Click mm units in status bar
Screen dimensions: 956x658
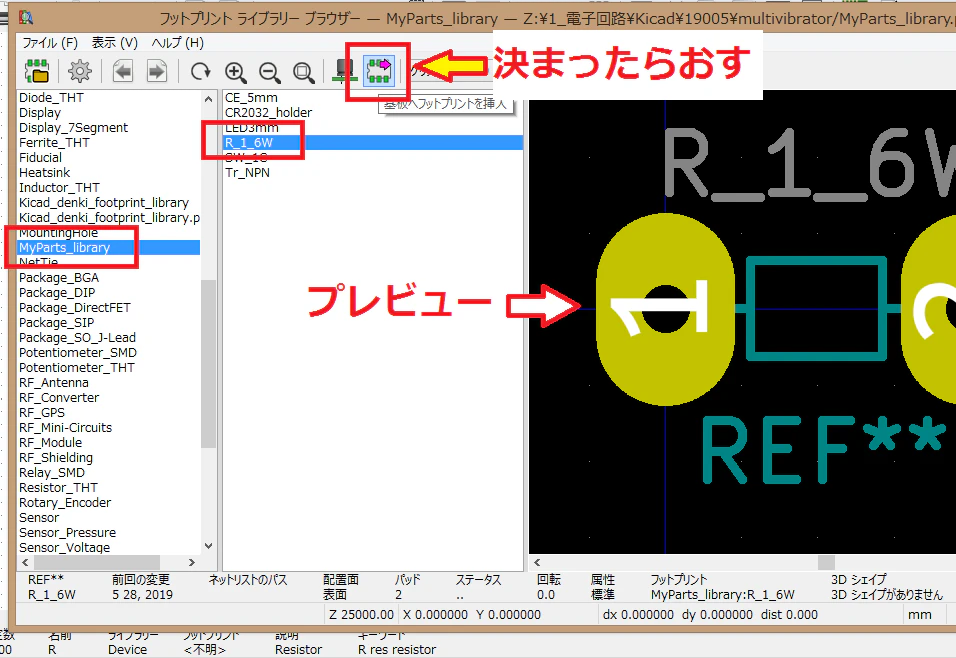pyautogui.click(x=919, y=615)
